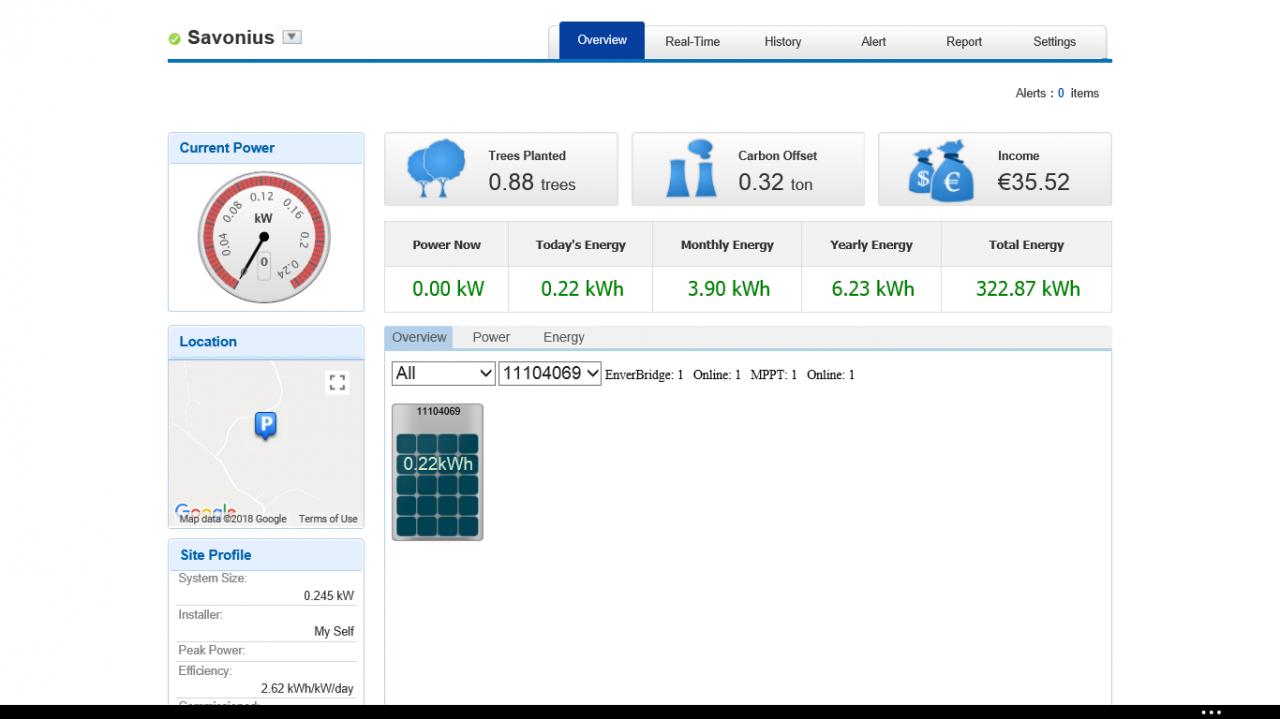Click the Income money bags icon
The height and width of the screenshot is (719, 1280).
941,170
